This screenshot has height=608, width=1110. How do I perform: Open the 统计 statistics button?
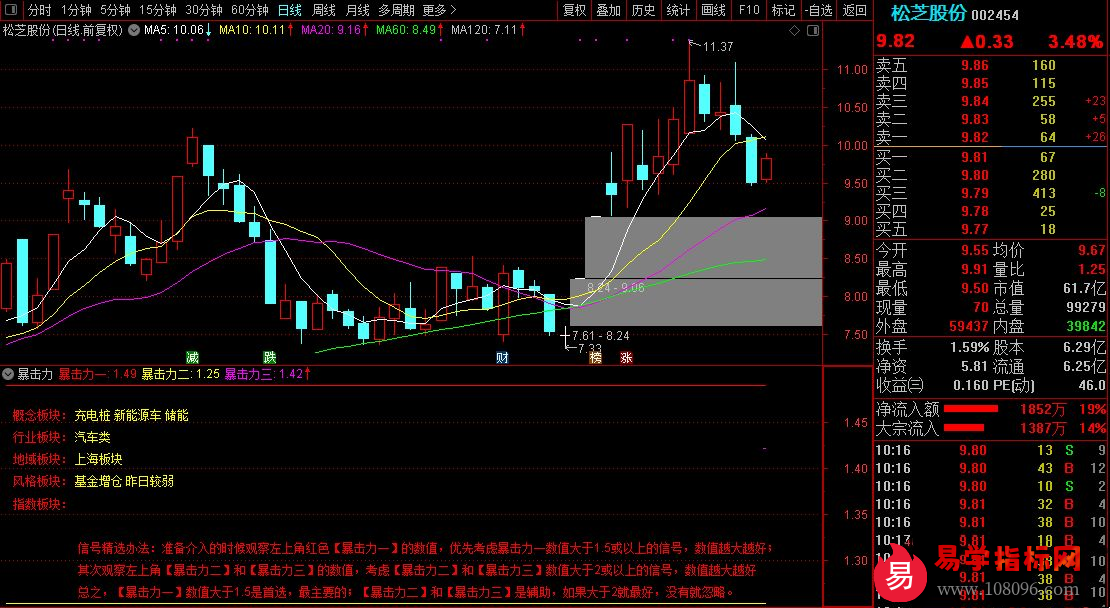click(678, 10)
